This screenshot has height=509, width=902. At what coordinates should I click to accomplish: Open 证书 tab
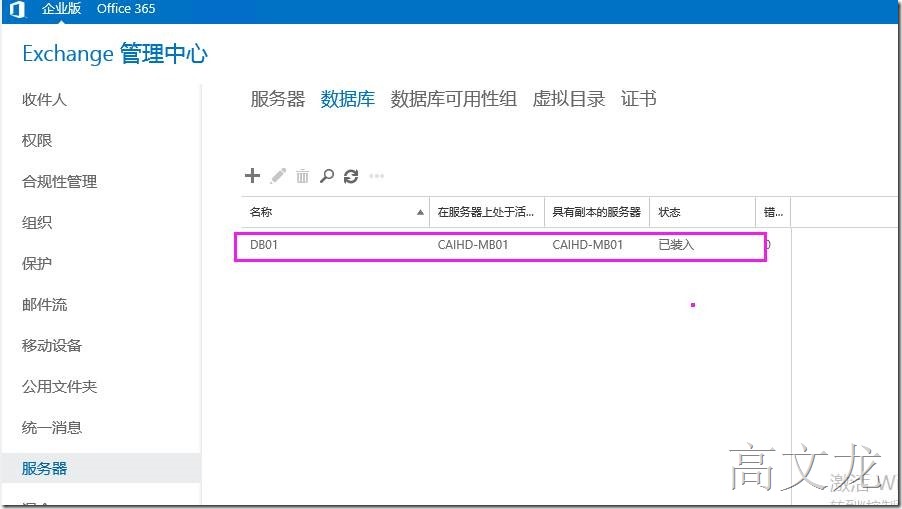point(639,99)
